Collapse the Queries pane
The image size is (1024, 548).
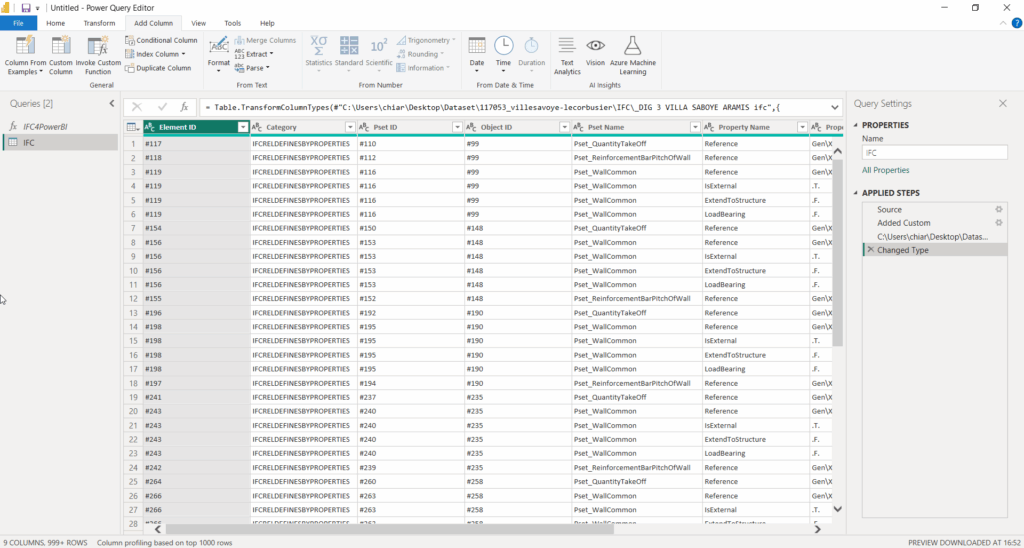point(111,104)
